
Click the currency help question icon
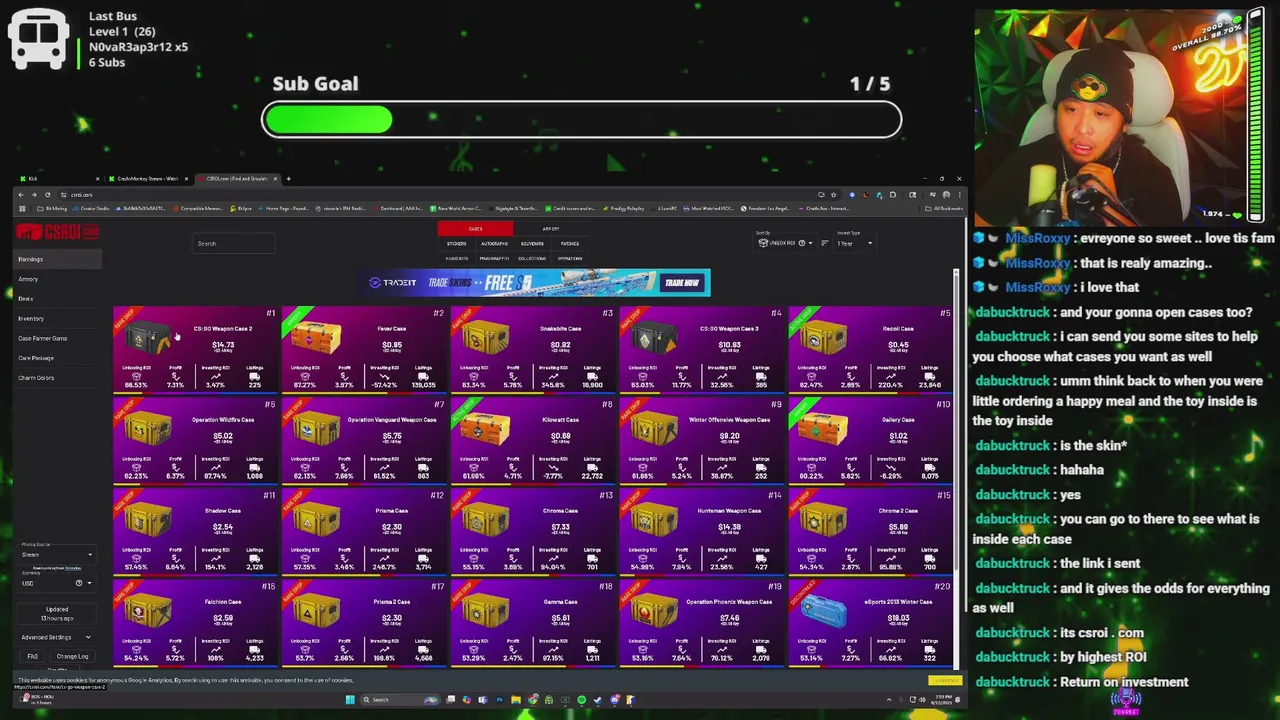click(x=79, y=583)
